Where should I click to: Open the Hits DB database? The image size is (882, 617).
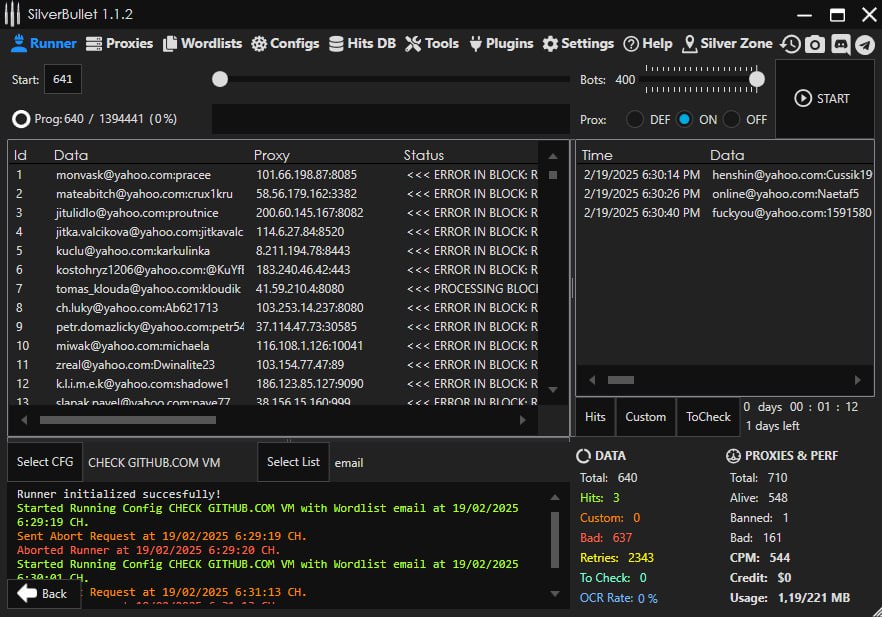click(x=362, y=43)
